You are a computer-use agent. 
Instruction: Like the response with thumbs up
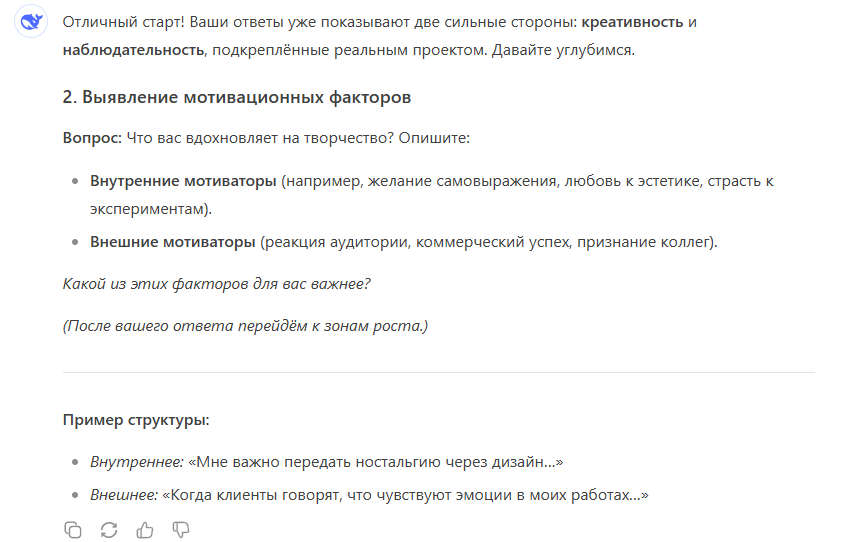(x=145, y=530)
